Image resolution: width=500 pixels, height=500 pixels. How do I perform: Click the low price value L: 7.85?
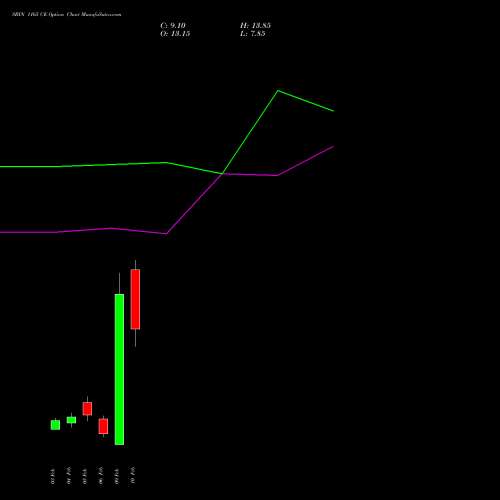253,34
